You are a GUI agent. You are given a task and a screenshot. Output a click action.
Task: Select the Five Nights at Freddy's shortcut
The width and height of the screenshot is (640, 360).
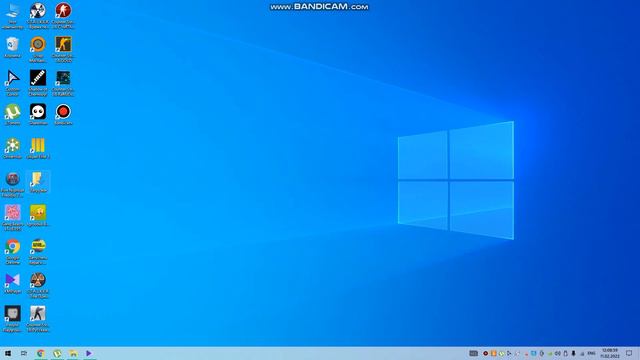[x=13, y=184]
